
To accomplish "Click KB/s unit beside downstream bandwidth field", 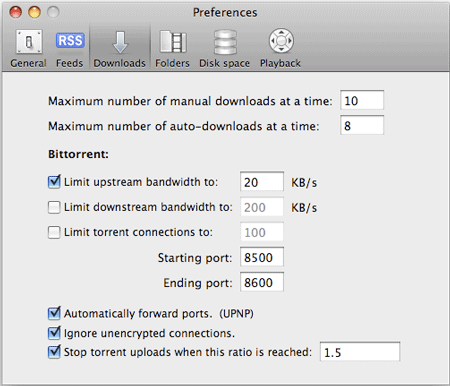I will tap(304, 208).
